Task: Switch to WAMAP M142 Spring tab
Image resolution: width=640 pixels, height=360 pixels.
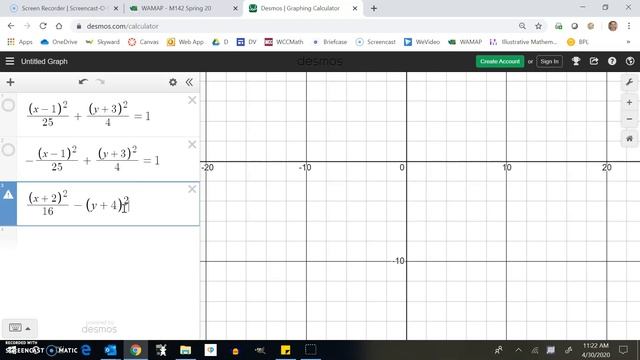Action: coord(176,8)
